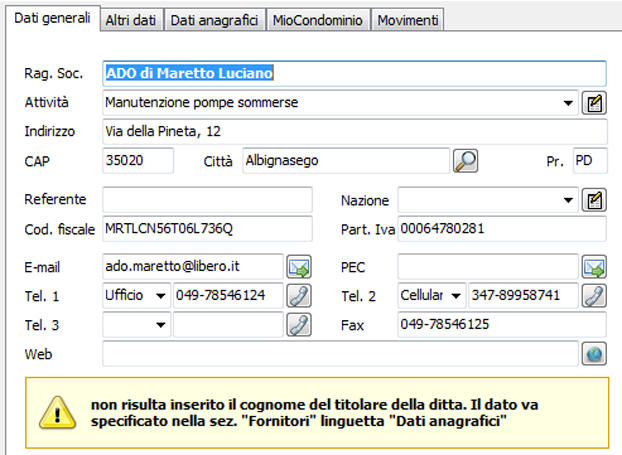
Task: Click the CAP field showing 35020
Action: [138, 161]
